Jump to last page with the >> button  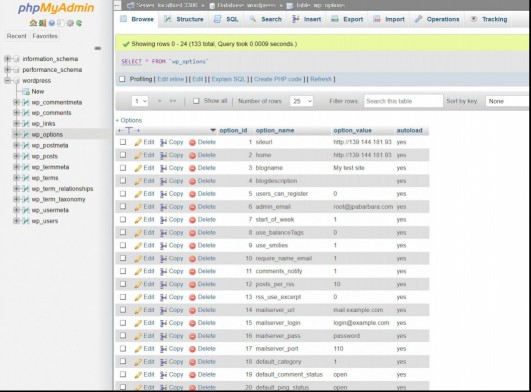173,101
